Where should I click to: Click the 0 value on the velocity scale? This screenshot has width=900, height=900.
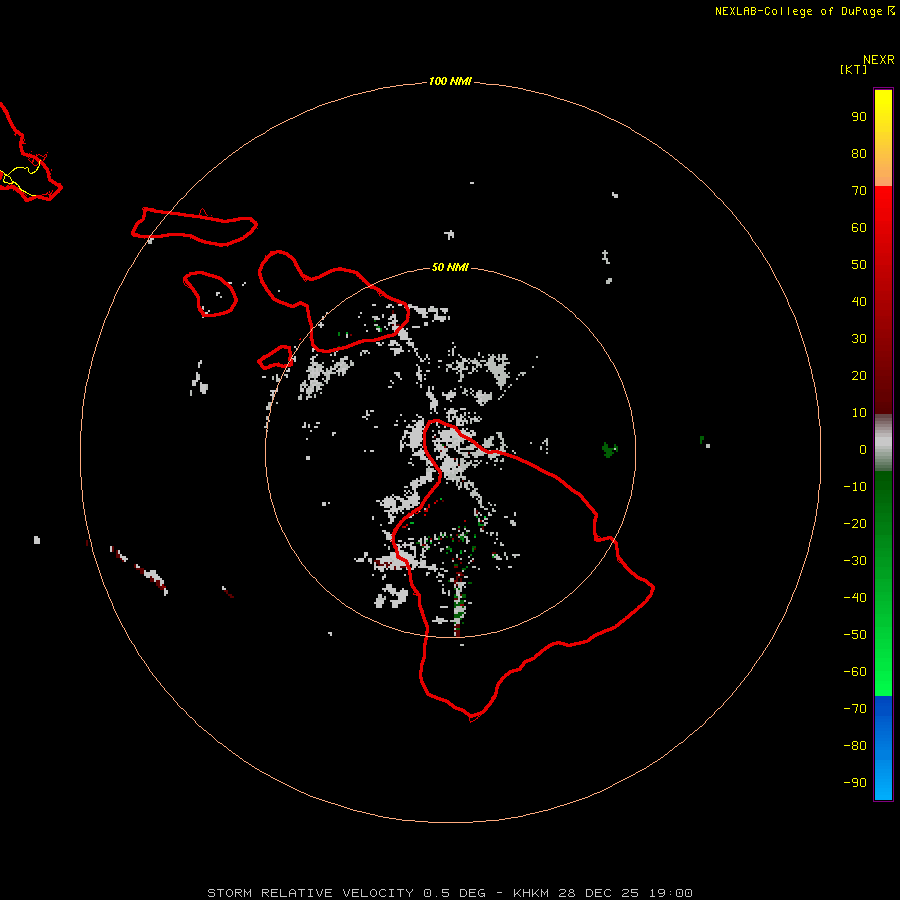click(x=863, y=449)
